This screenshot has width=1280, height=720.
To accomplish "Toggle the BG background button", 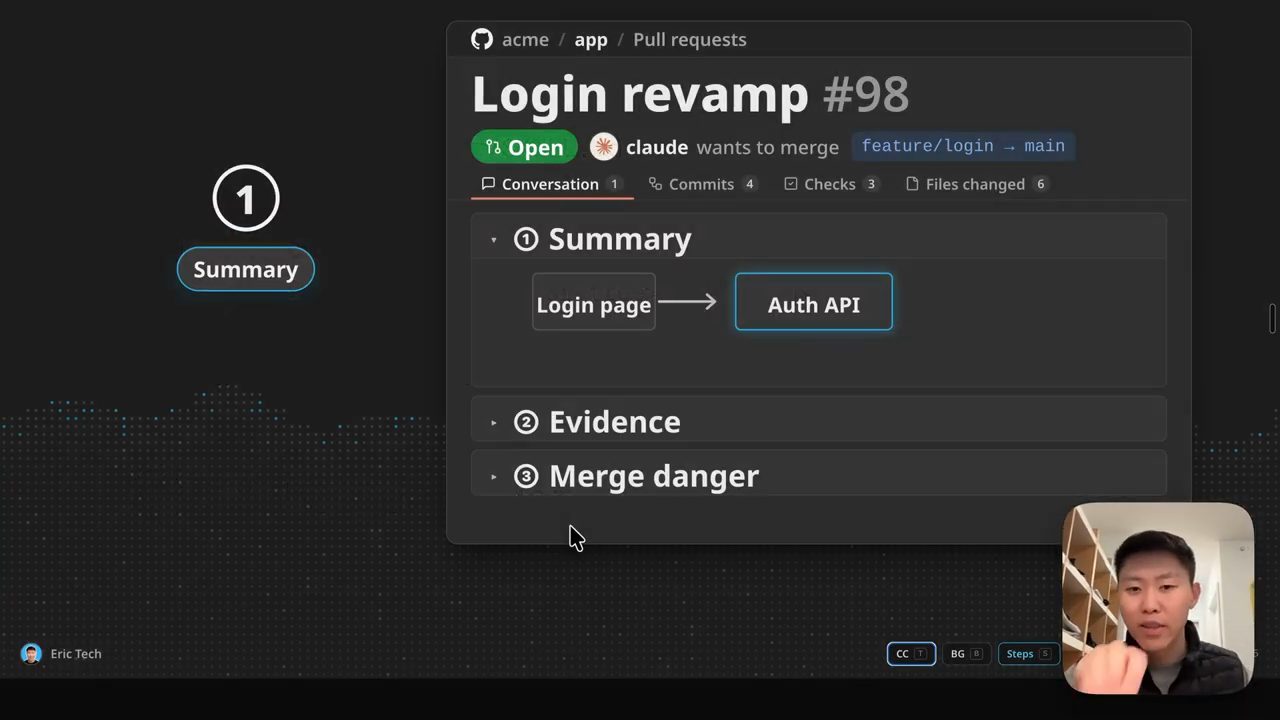I will pyautogui.click(x=966, y=654).
